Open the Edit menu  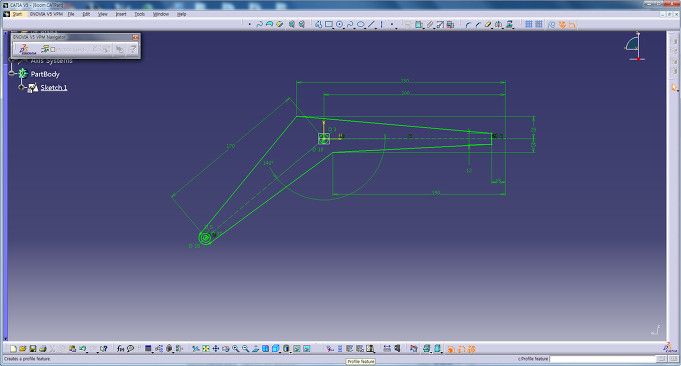point(86,14)
